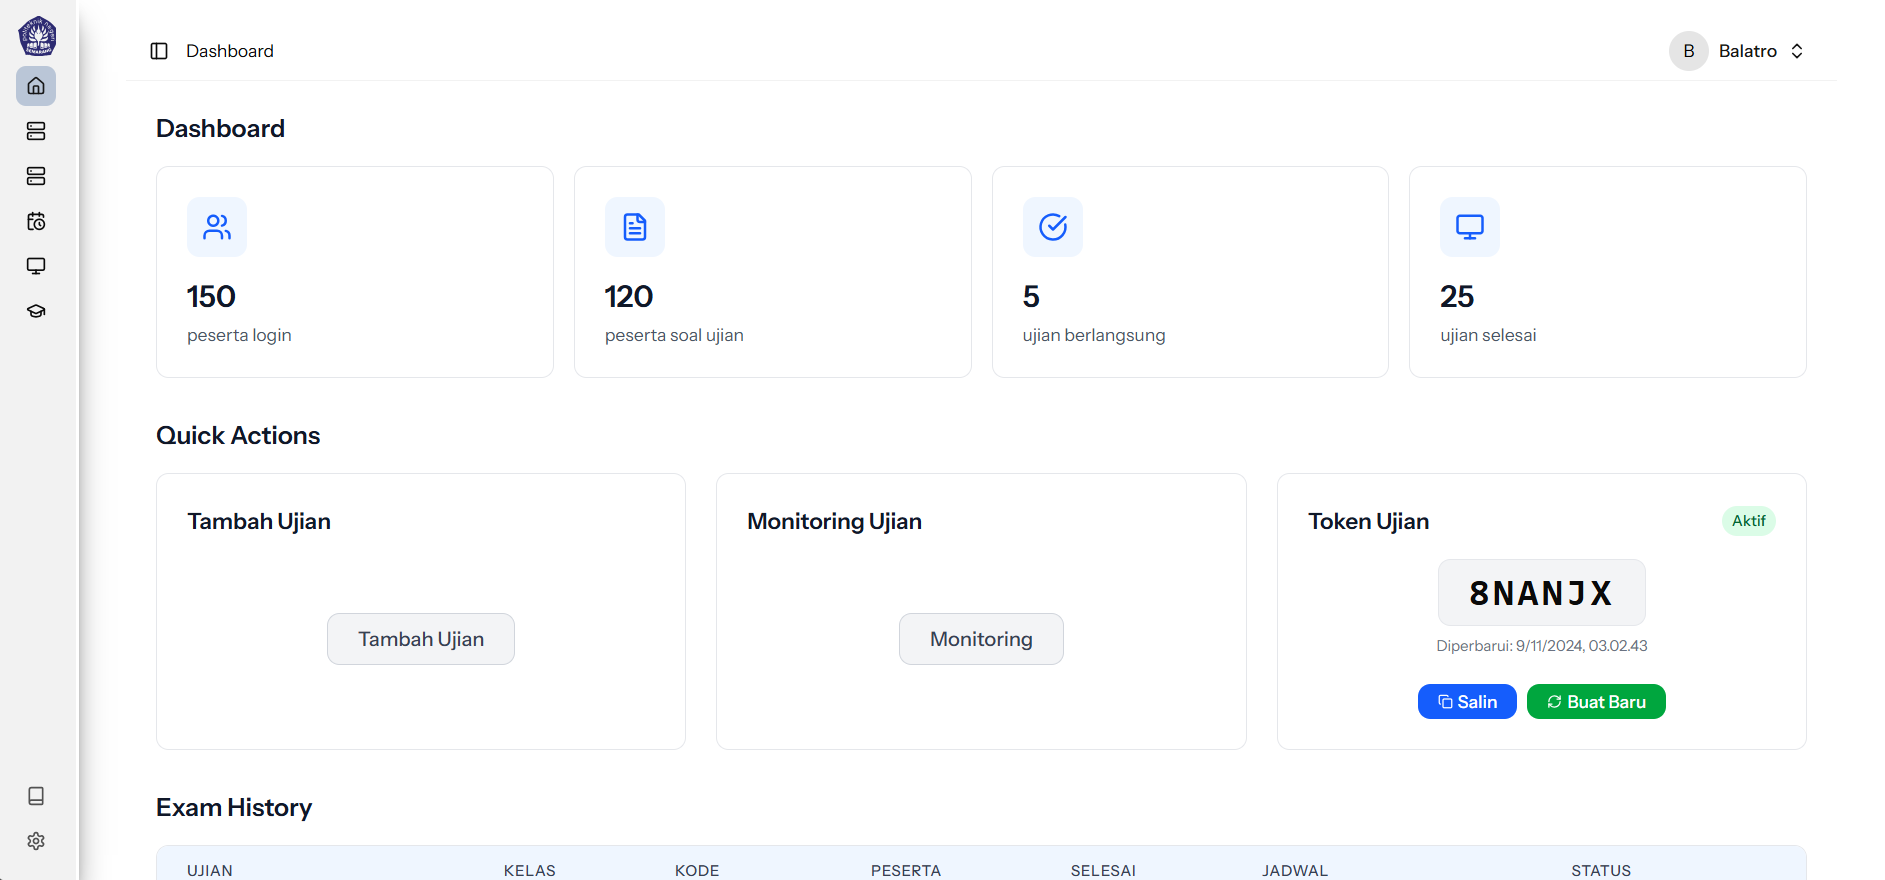Image resolution: width=1885 pixels, height=880 pixels.
Task: Click the school logo emblem in sidebar
Action: coord(37,36)
